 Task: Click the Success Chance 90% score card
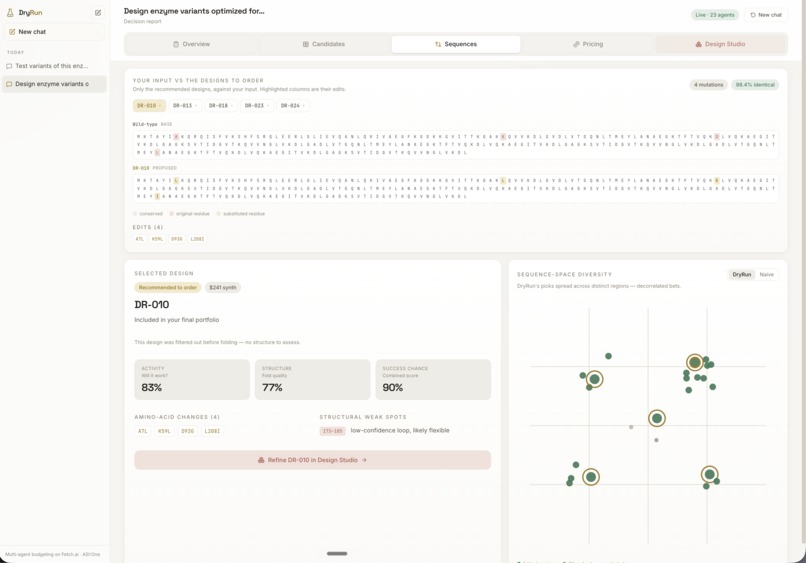tap(433, 379)
